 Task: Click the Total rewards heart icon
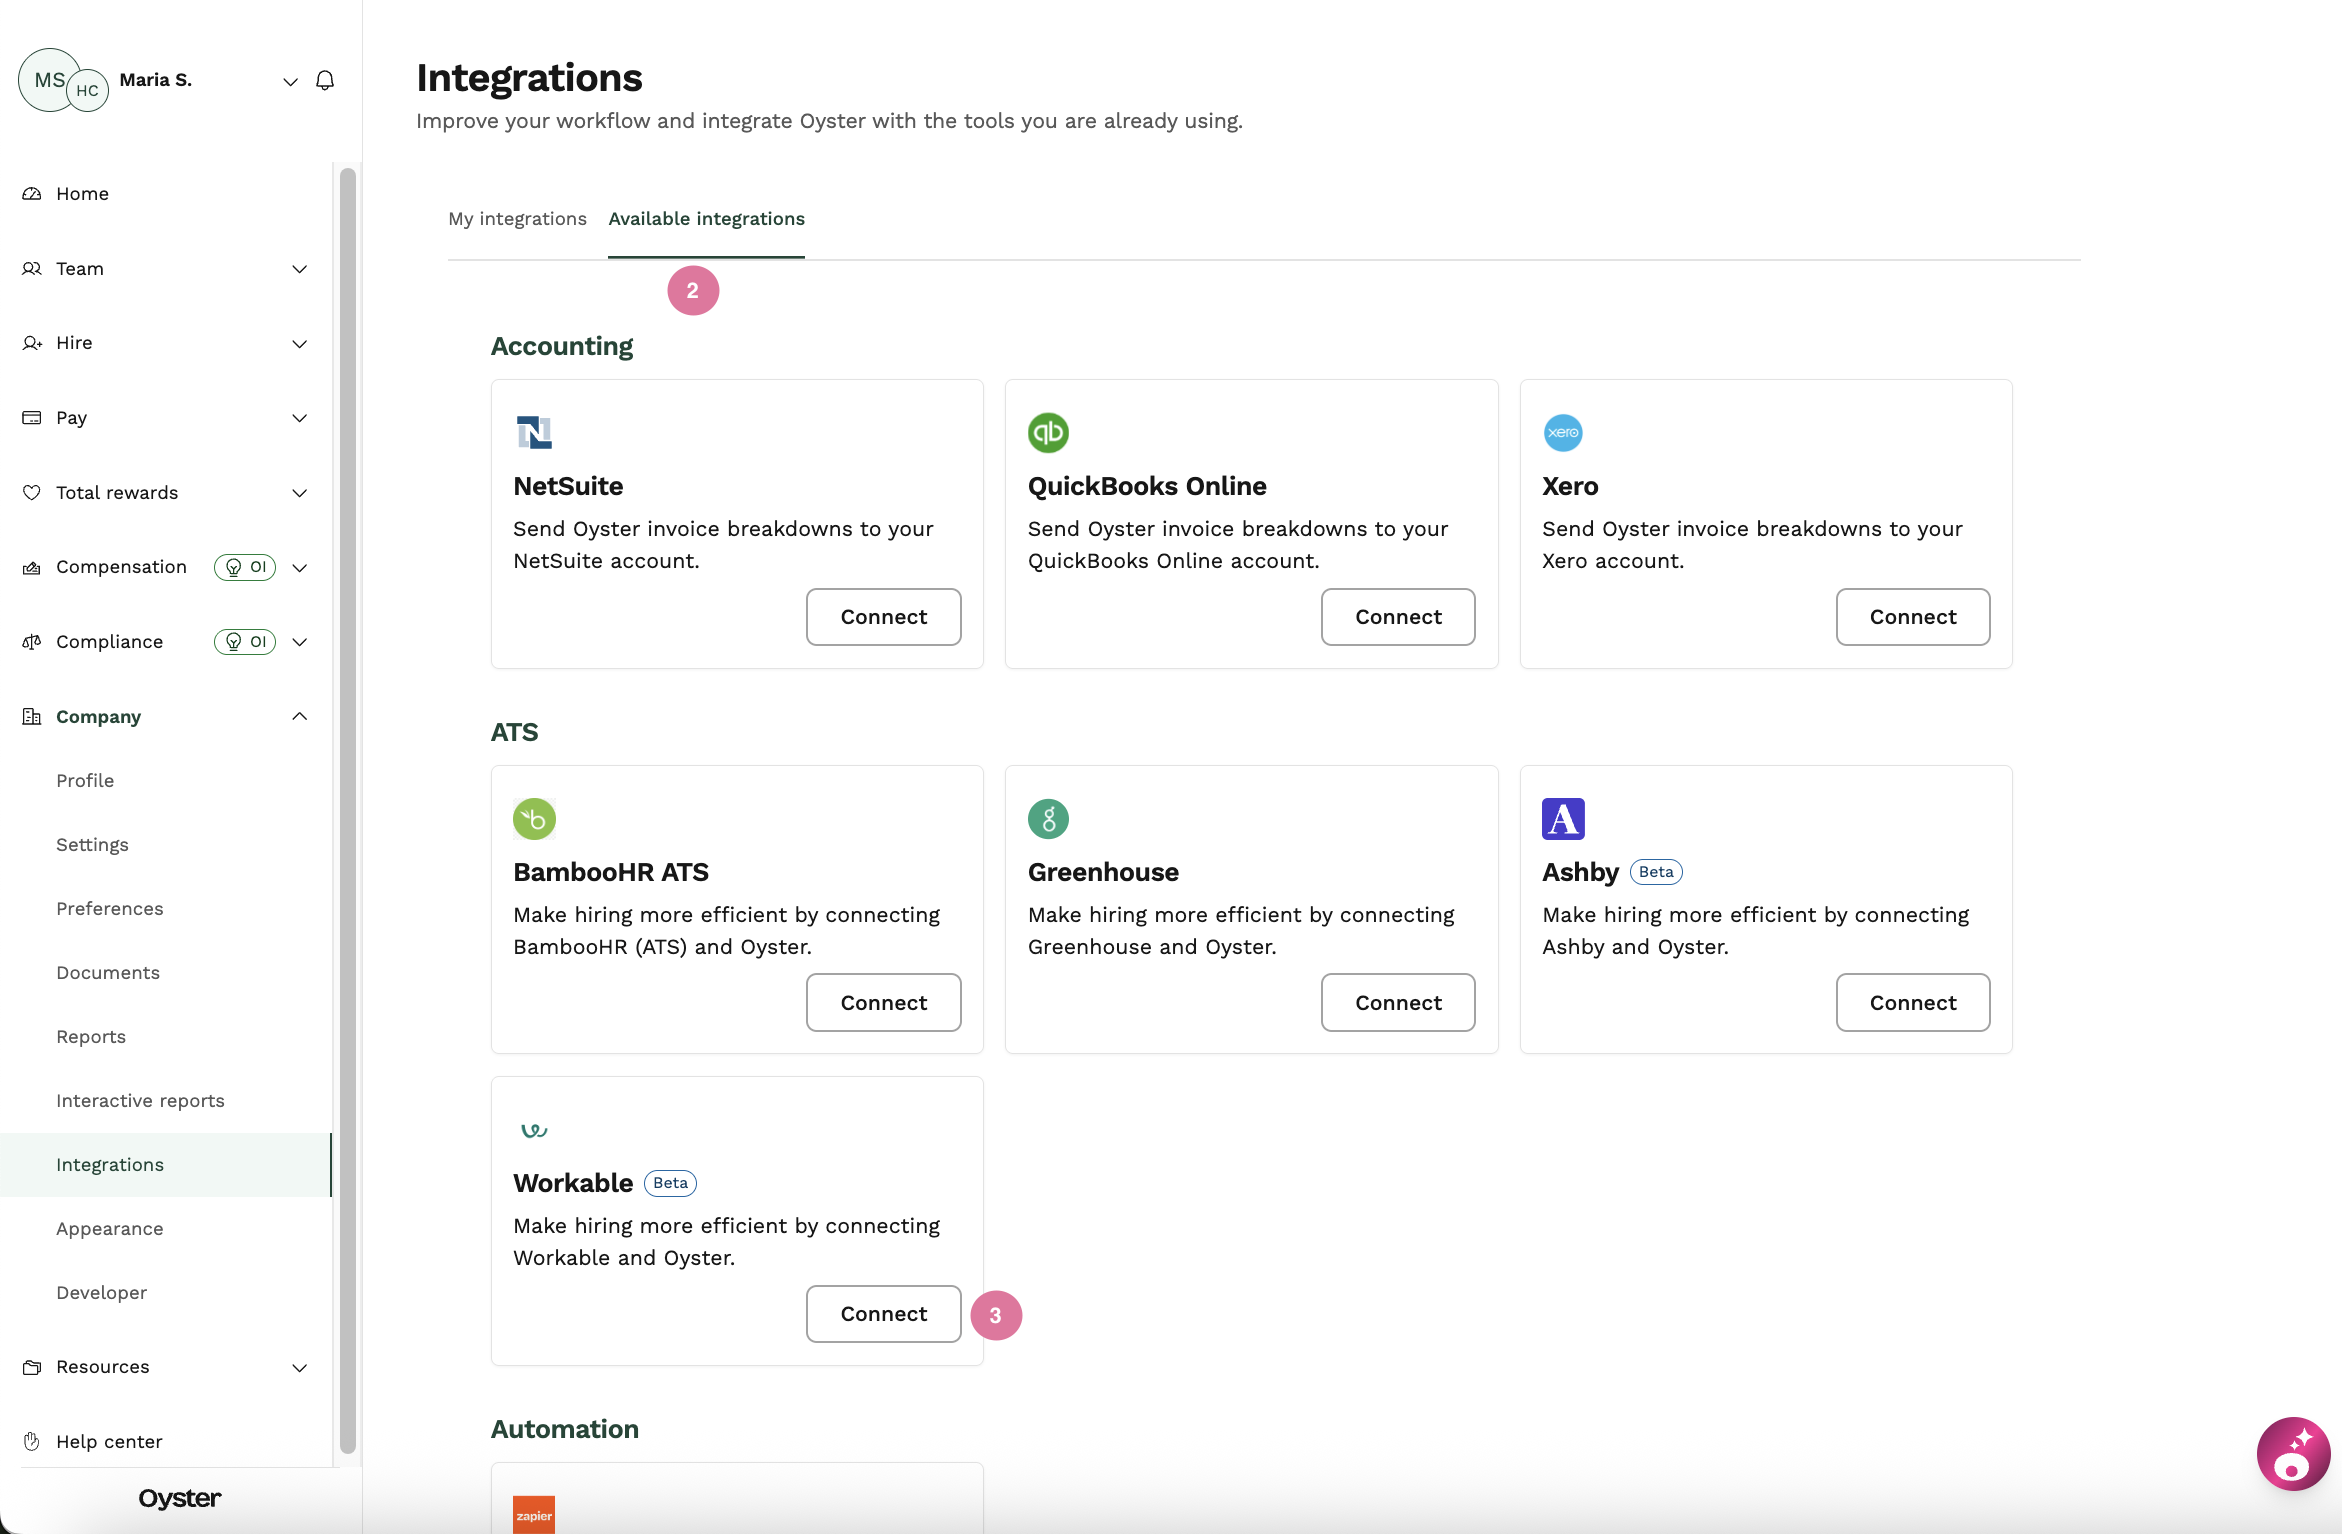(32, 493)
